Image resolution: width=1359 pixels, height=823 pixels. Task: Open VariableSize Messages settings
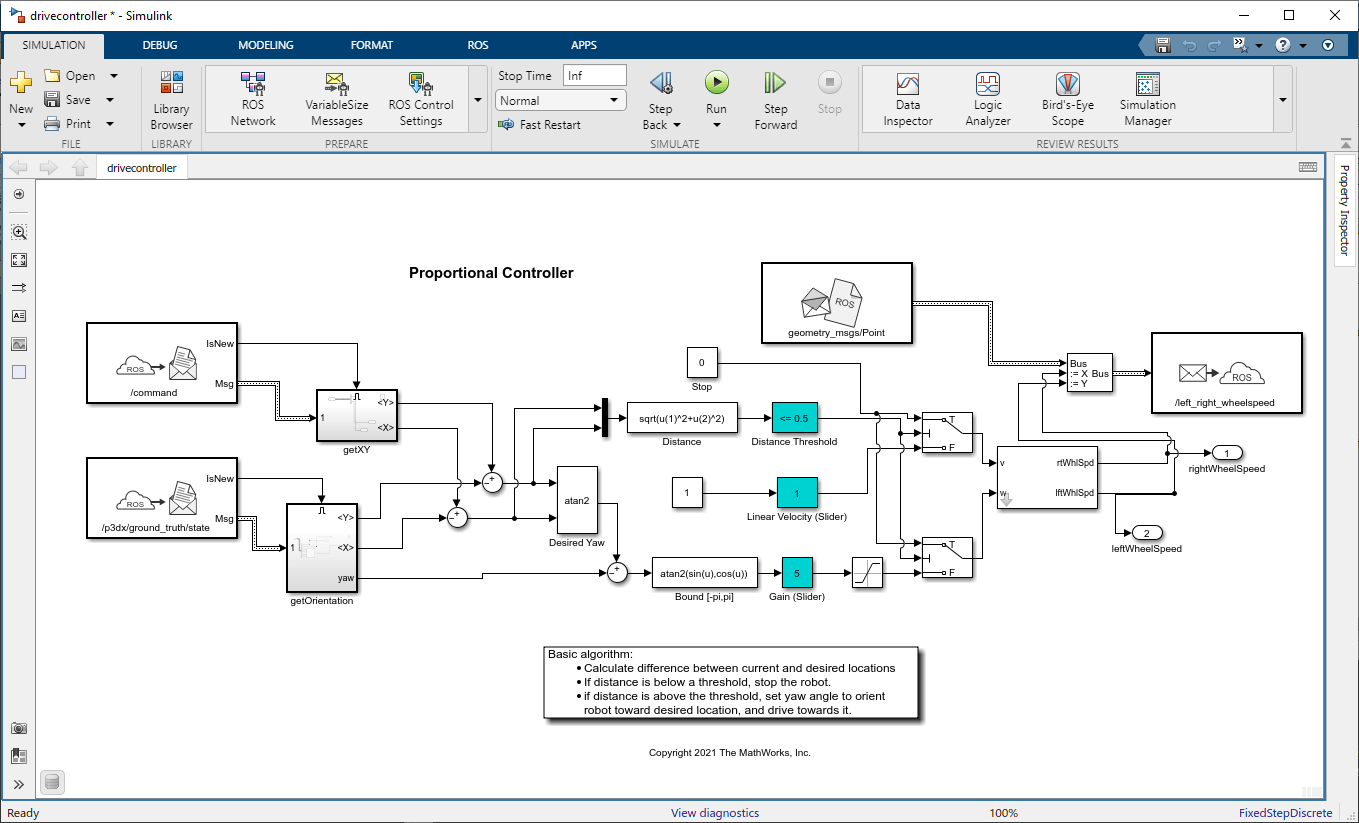pos(336,100)
